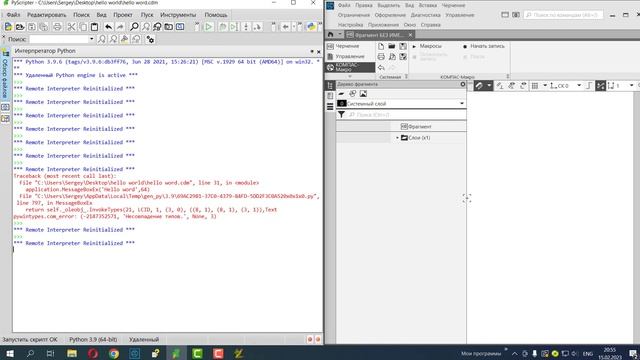Click the ENG language indicator in system tray
Viewport: 640px width, 360px height.
click(588, 353)
